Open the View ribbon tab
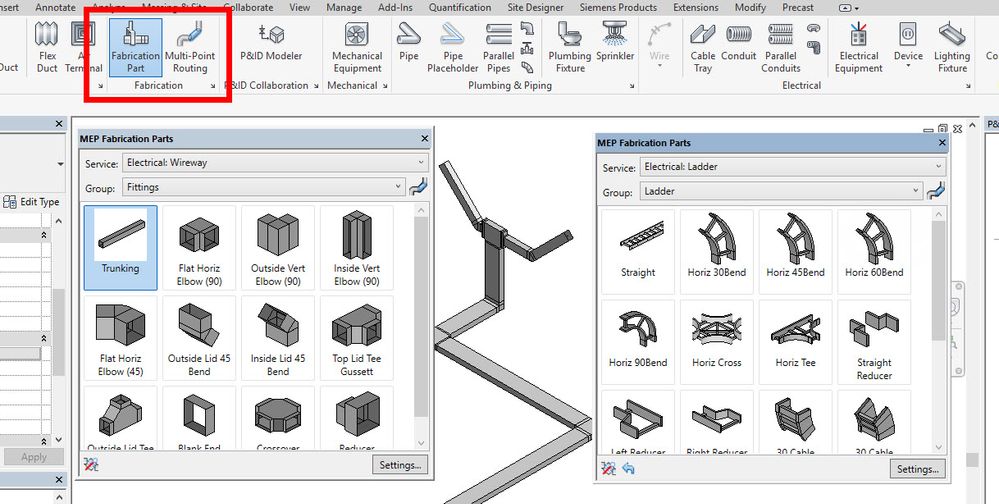Viewport: 999px width, 504px height. pos(299,8)
